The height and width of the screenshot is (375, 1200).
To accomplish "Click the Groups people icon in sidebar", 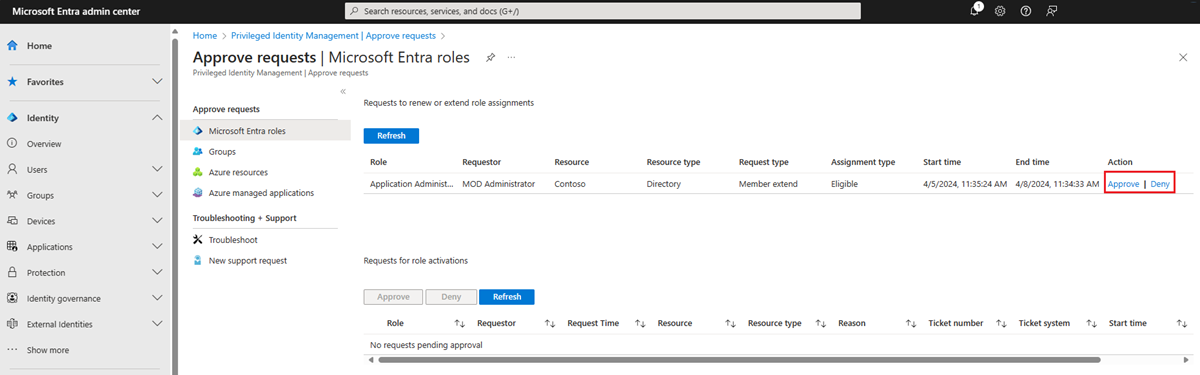I will coord(13,195).
